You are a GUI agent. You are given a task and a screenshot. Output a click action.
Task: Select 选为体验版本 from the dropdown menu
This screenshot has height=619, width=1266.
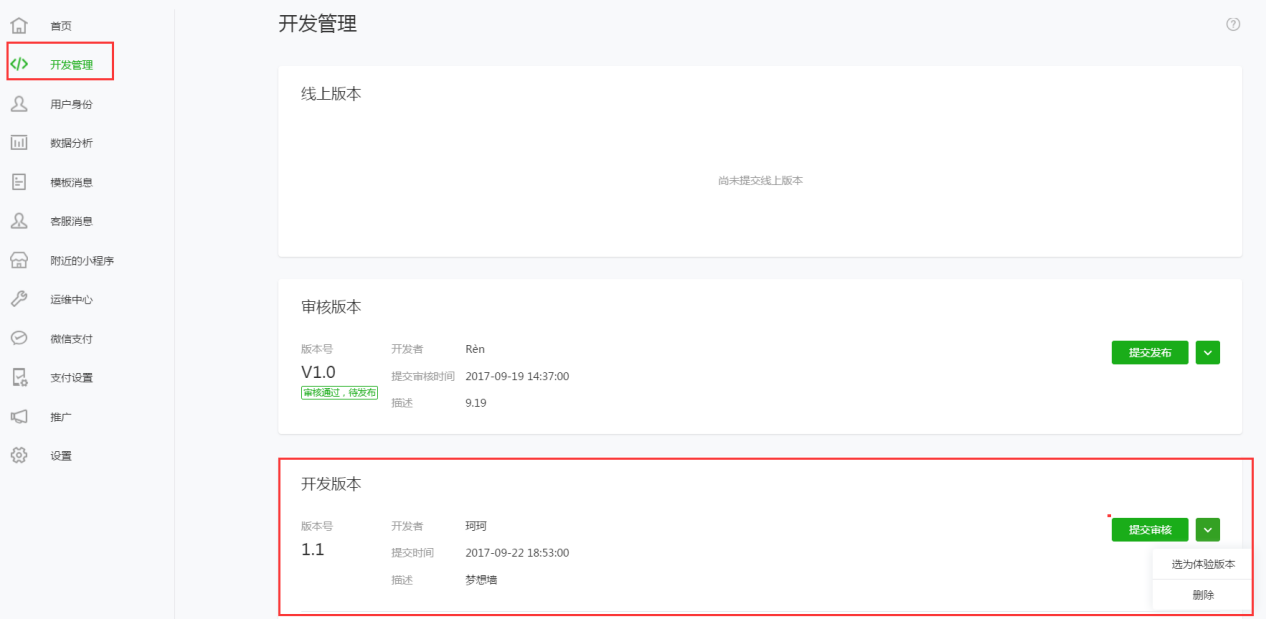pos(1203,564)
